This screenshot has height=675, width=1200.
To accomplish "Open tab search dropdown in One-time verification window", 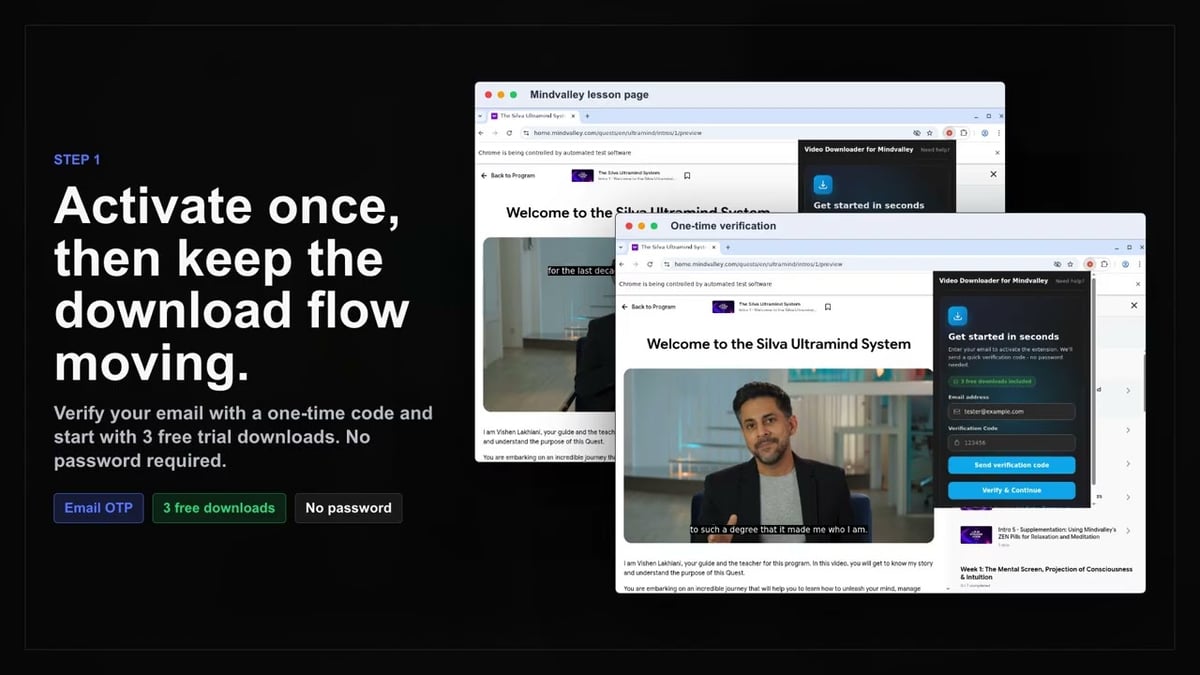I will [621, 247].
